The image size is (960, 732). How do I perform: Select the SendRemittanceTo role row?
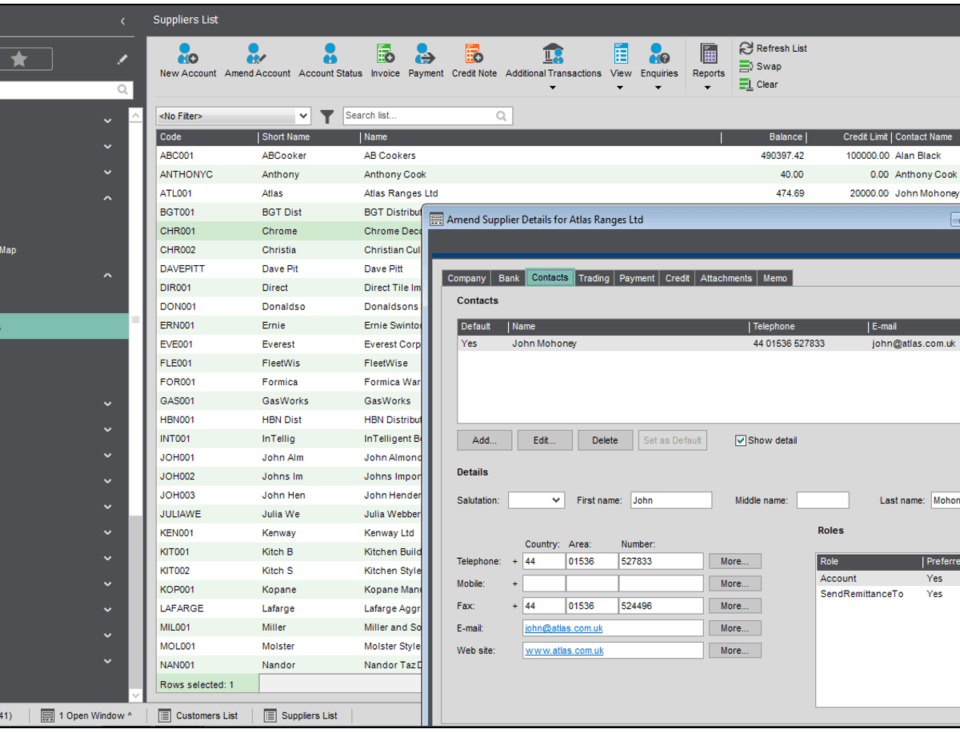click(x=888, y=594)
